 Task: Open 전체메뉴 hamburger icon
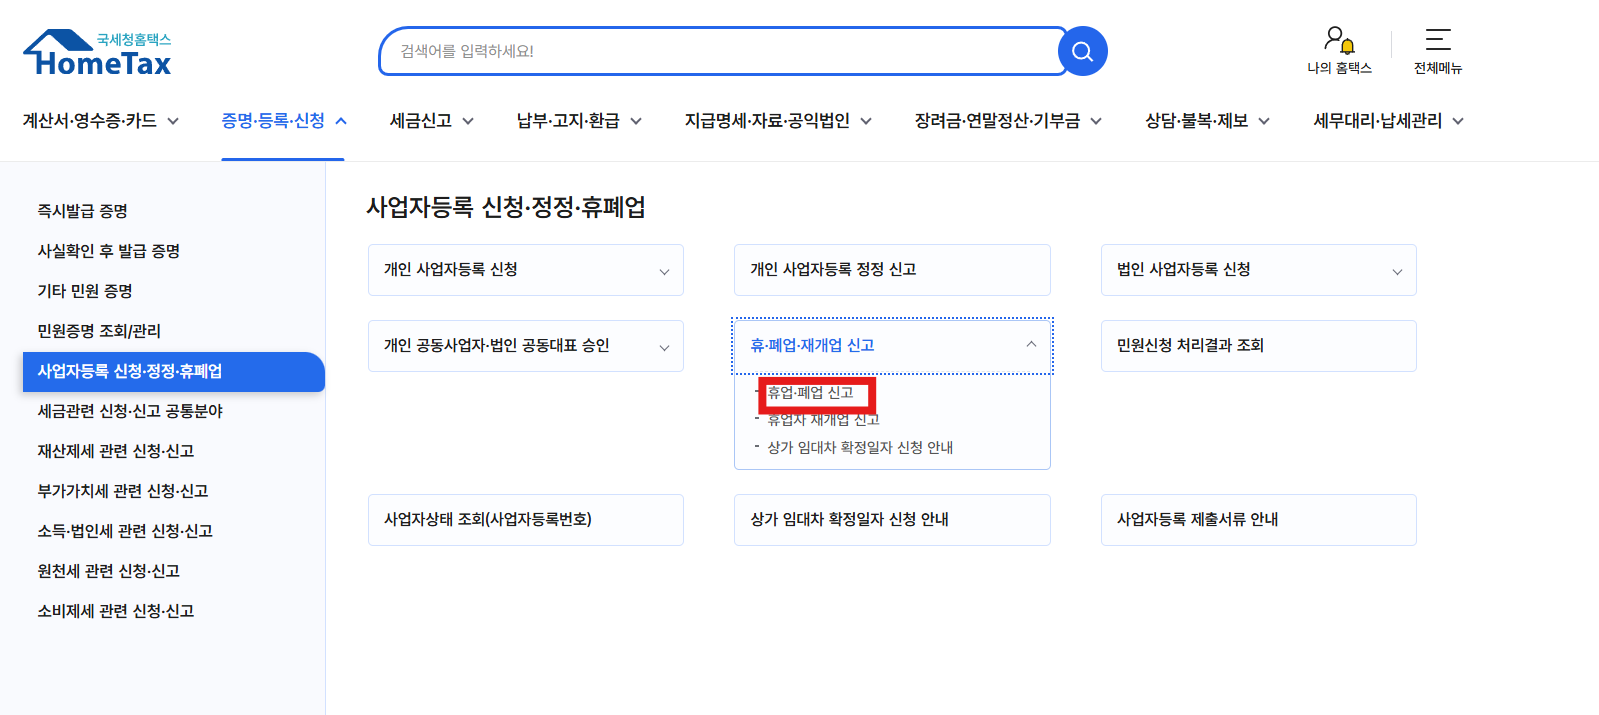pyautogui.click(x=1438, y=51)
